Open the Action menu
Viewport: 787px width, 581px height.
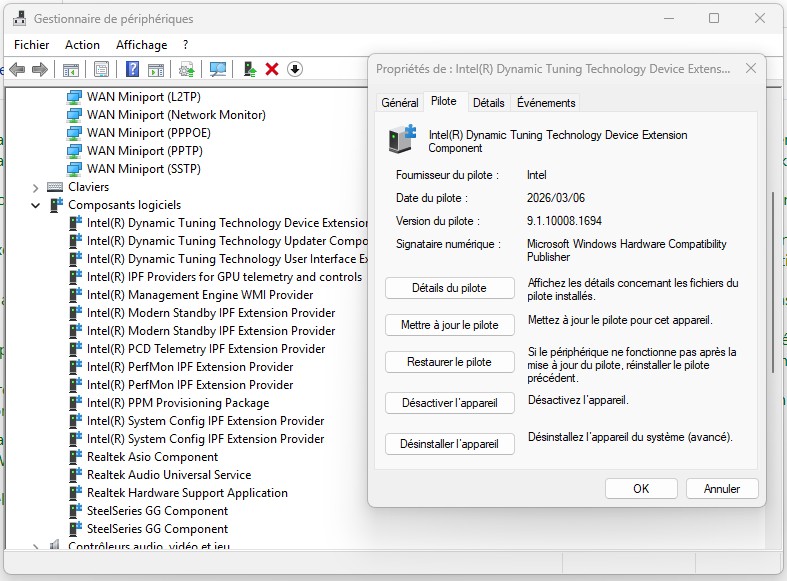pos(82,45)
